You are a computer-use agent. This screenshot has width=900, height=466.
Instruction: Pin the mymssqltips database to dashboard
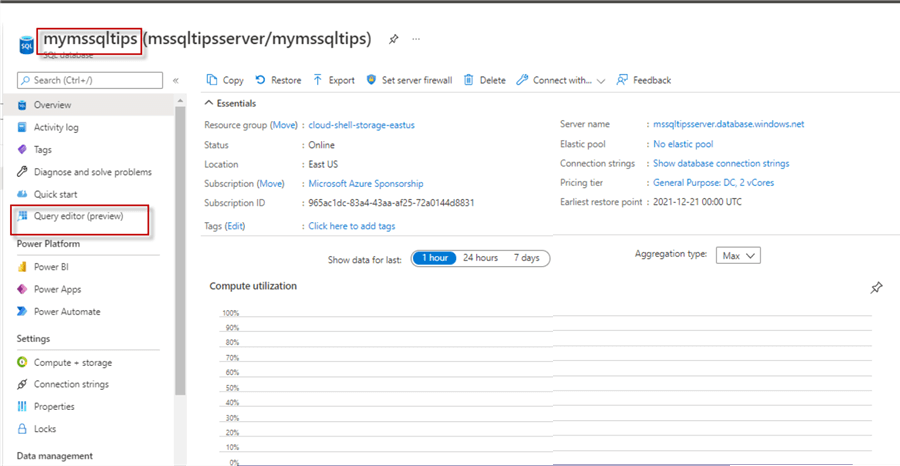click(x=393, y=40)
